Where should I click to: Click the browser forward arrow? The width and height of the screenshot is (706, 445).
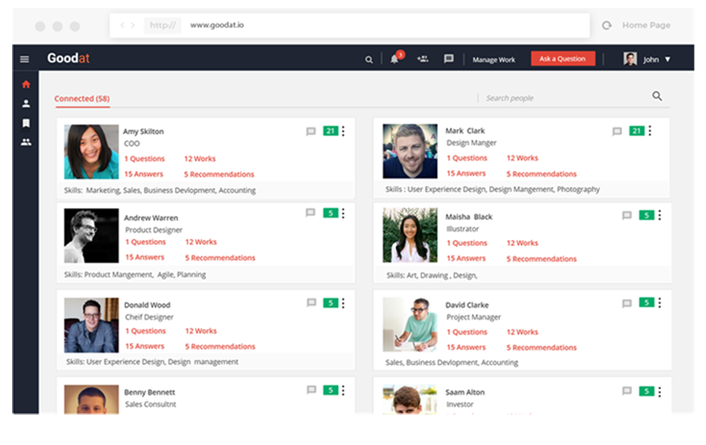(x=133, y=25)
